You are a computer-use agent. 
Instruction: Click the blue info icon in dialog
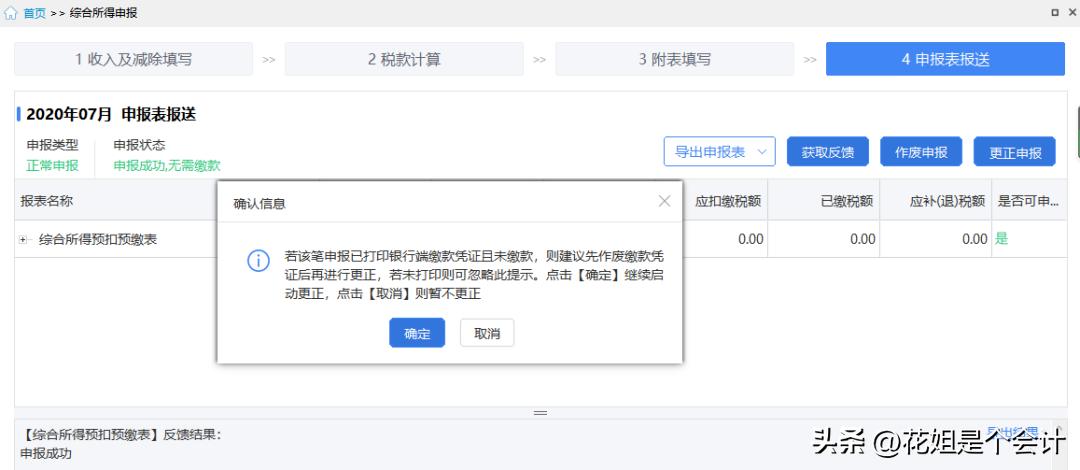click(x=258, y=261)
